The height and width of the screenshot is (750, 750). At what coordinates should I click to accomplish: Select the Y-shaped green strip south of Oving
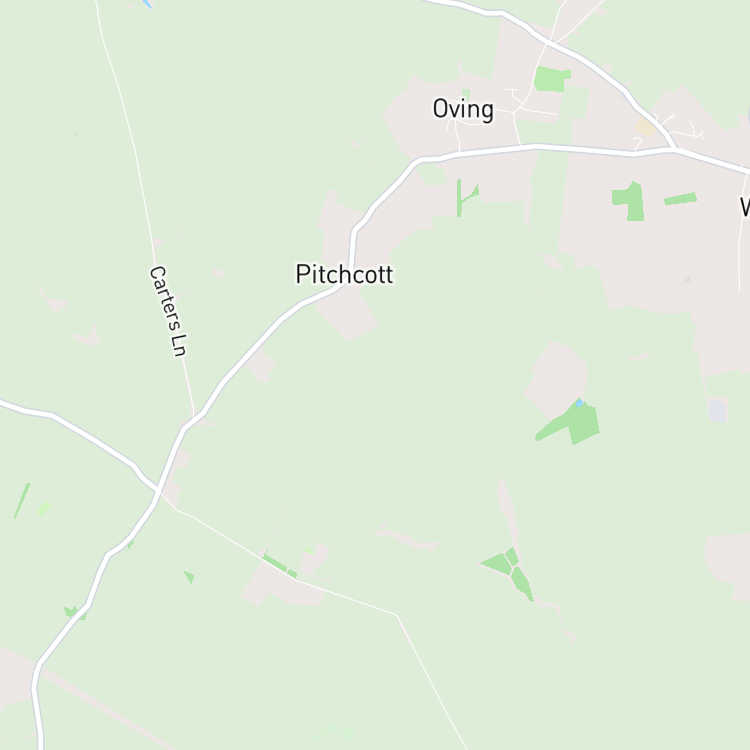point(467,198)
